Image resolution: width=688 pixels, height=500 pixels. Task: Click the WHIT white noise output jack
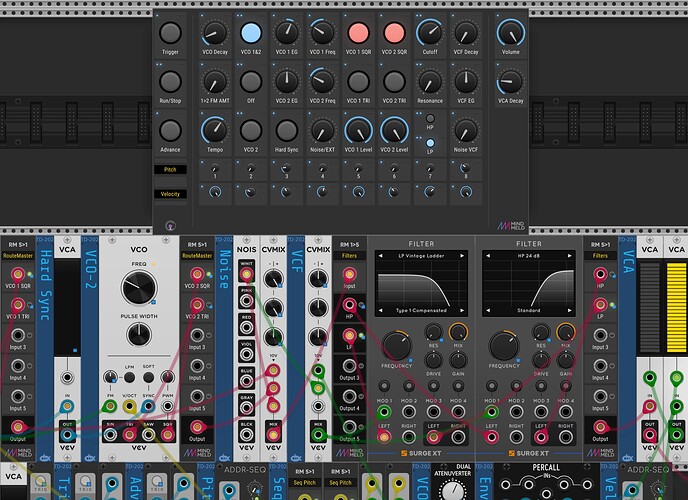[247, 275]
